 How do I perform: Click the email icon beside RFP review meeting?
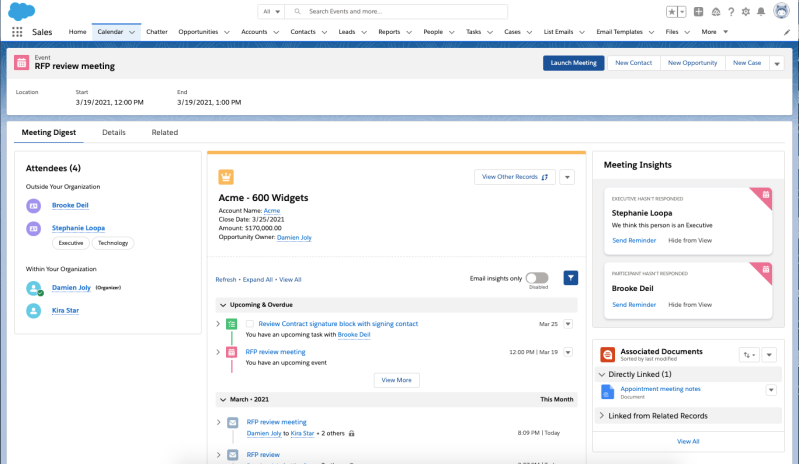click(x=232, y=422)
